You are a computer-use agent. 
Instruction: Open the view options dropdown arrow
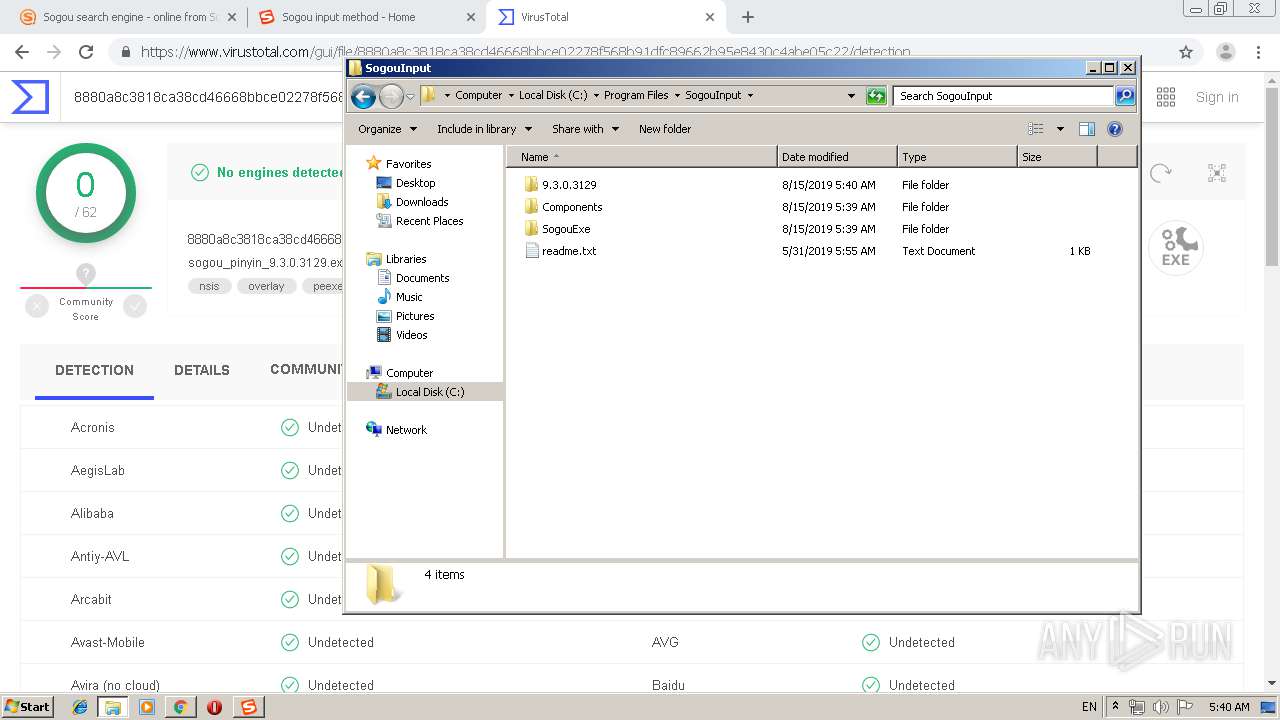pyautogui.click(x=1060, y=129)
